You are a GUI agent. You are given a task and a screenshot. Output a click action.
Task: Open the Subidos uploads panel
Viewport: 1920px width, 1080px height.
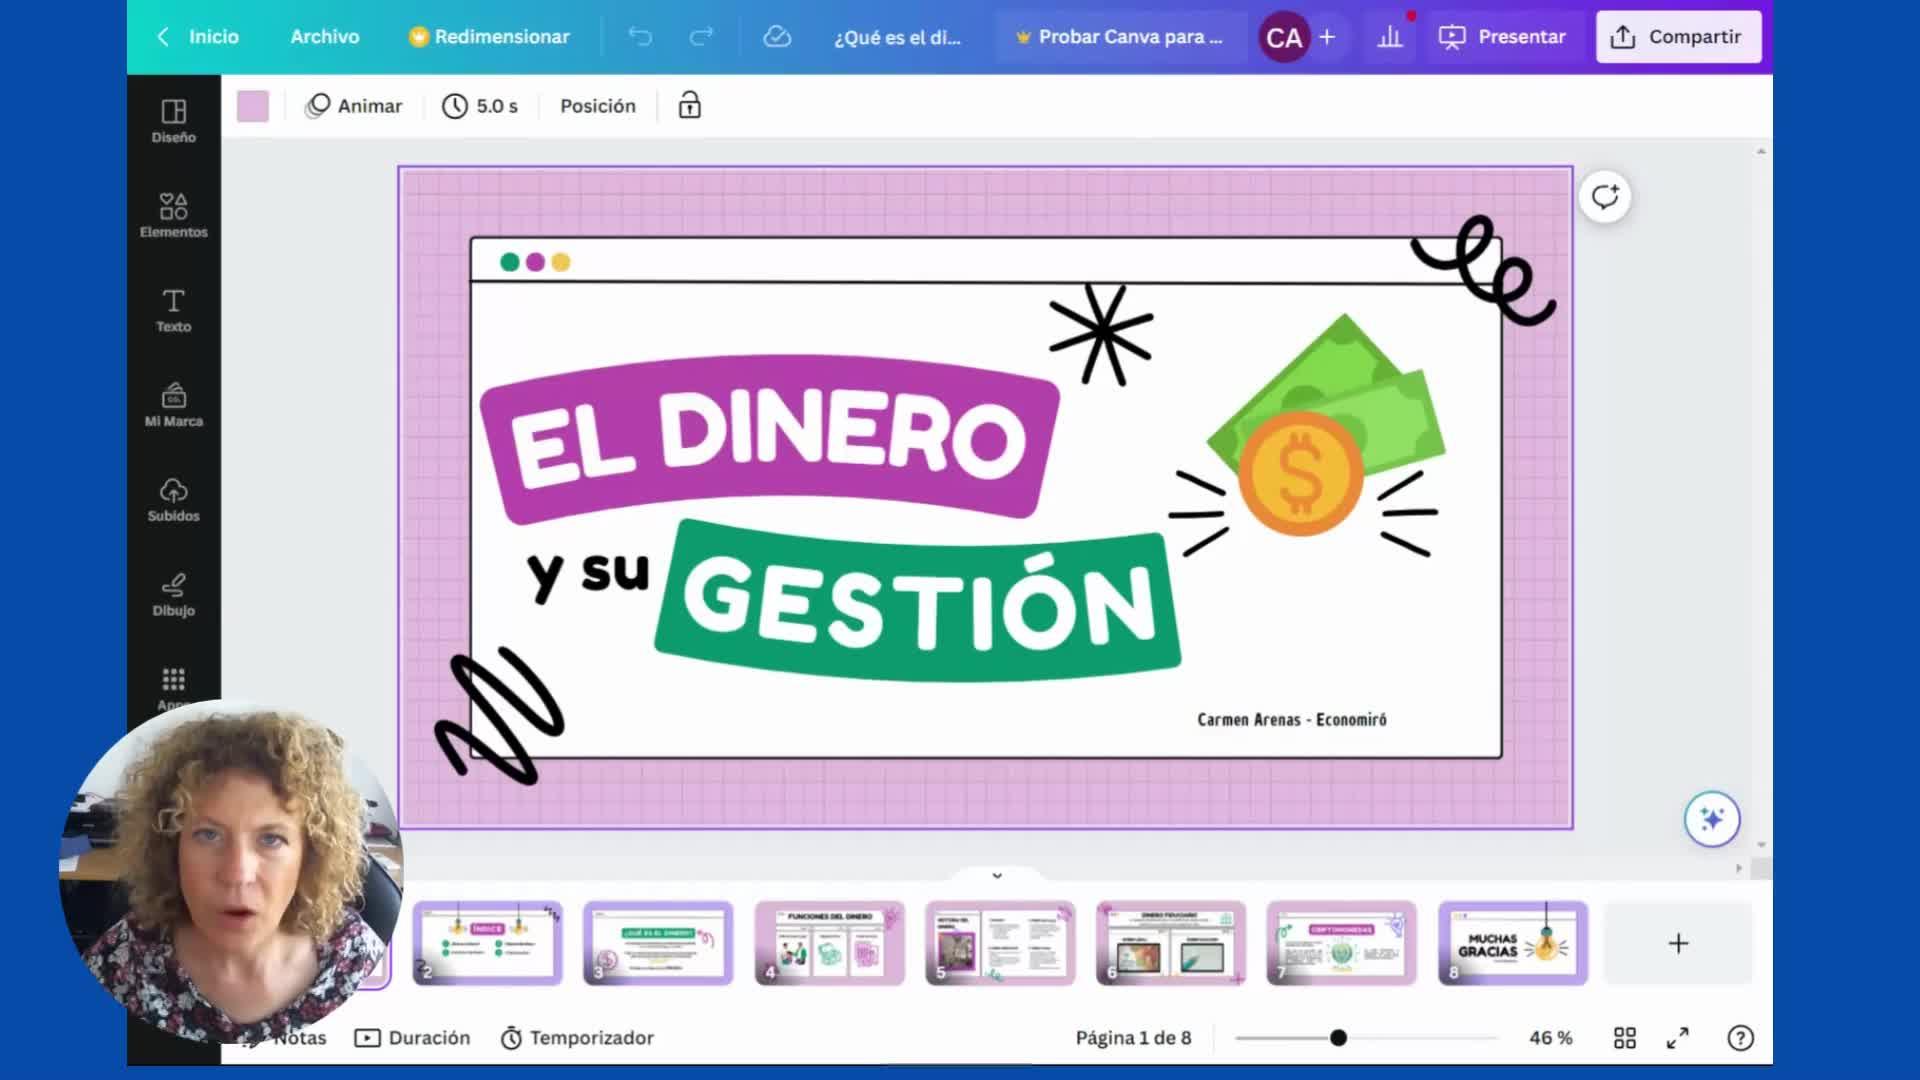[x=173, y=499]
